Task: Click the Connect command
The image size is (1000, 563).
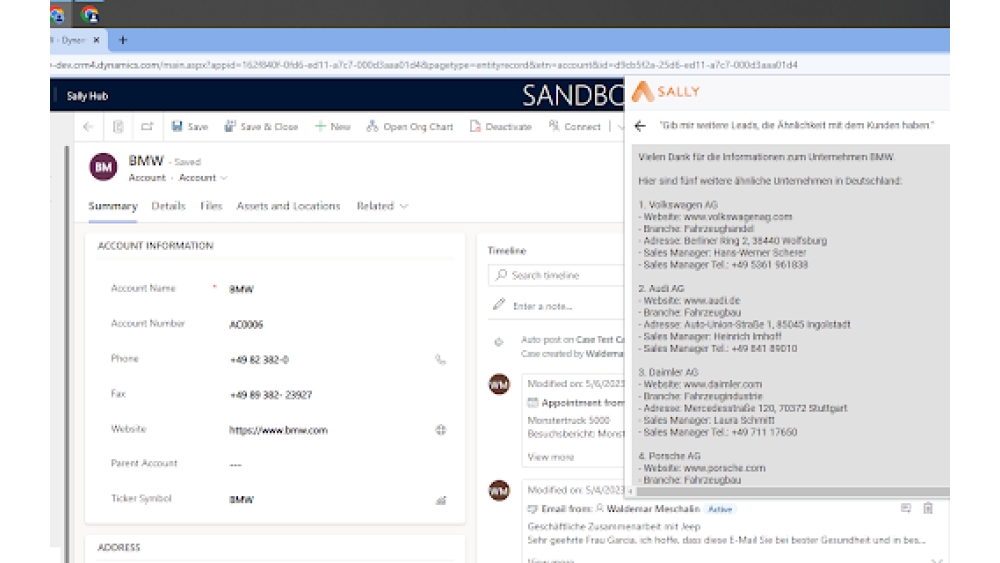Action: coord(575,126)
